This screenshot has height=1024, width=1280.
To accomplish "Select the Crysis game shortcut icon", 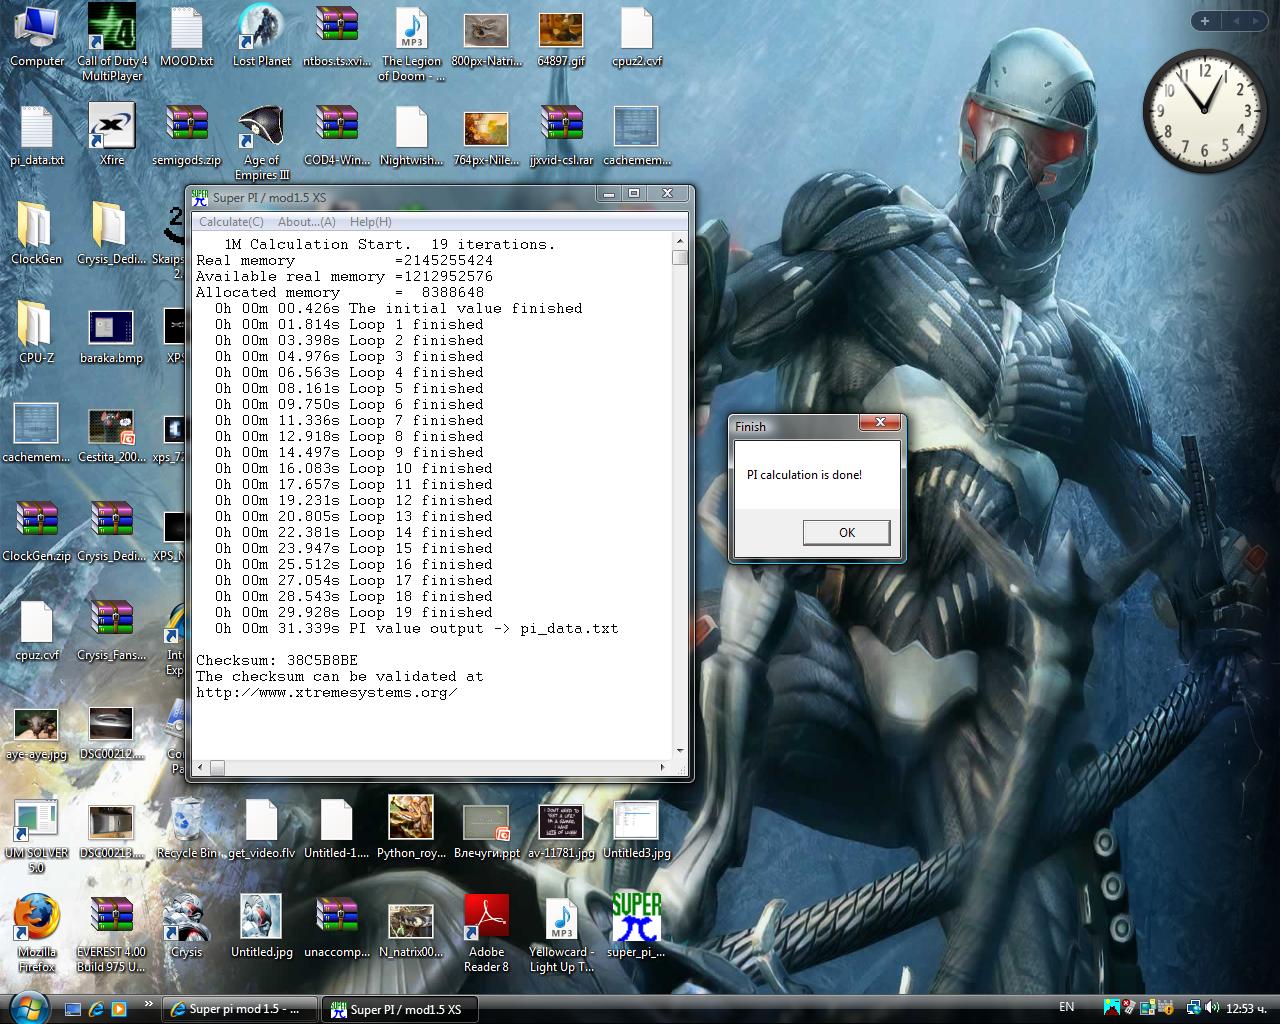I will pyautogui.click(x=186, y=926).
